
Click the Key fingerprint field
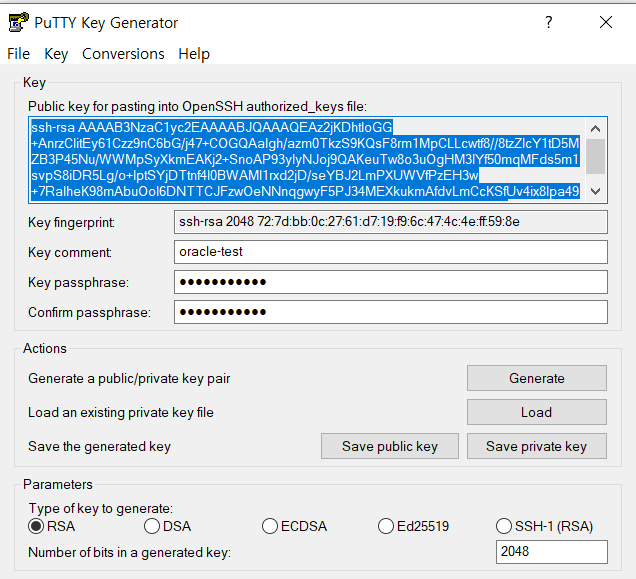(391, 222)
